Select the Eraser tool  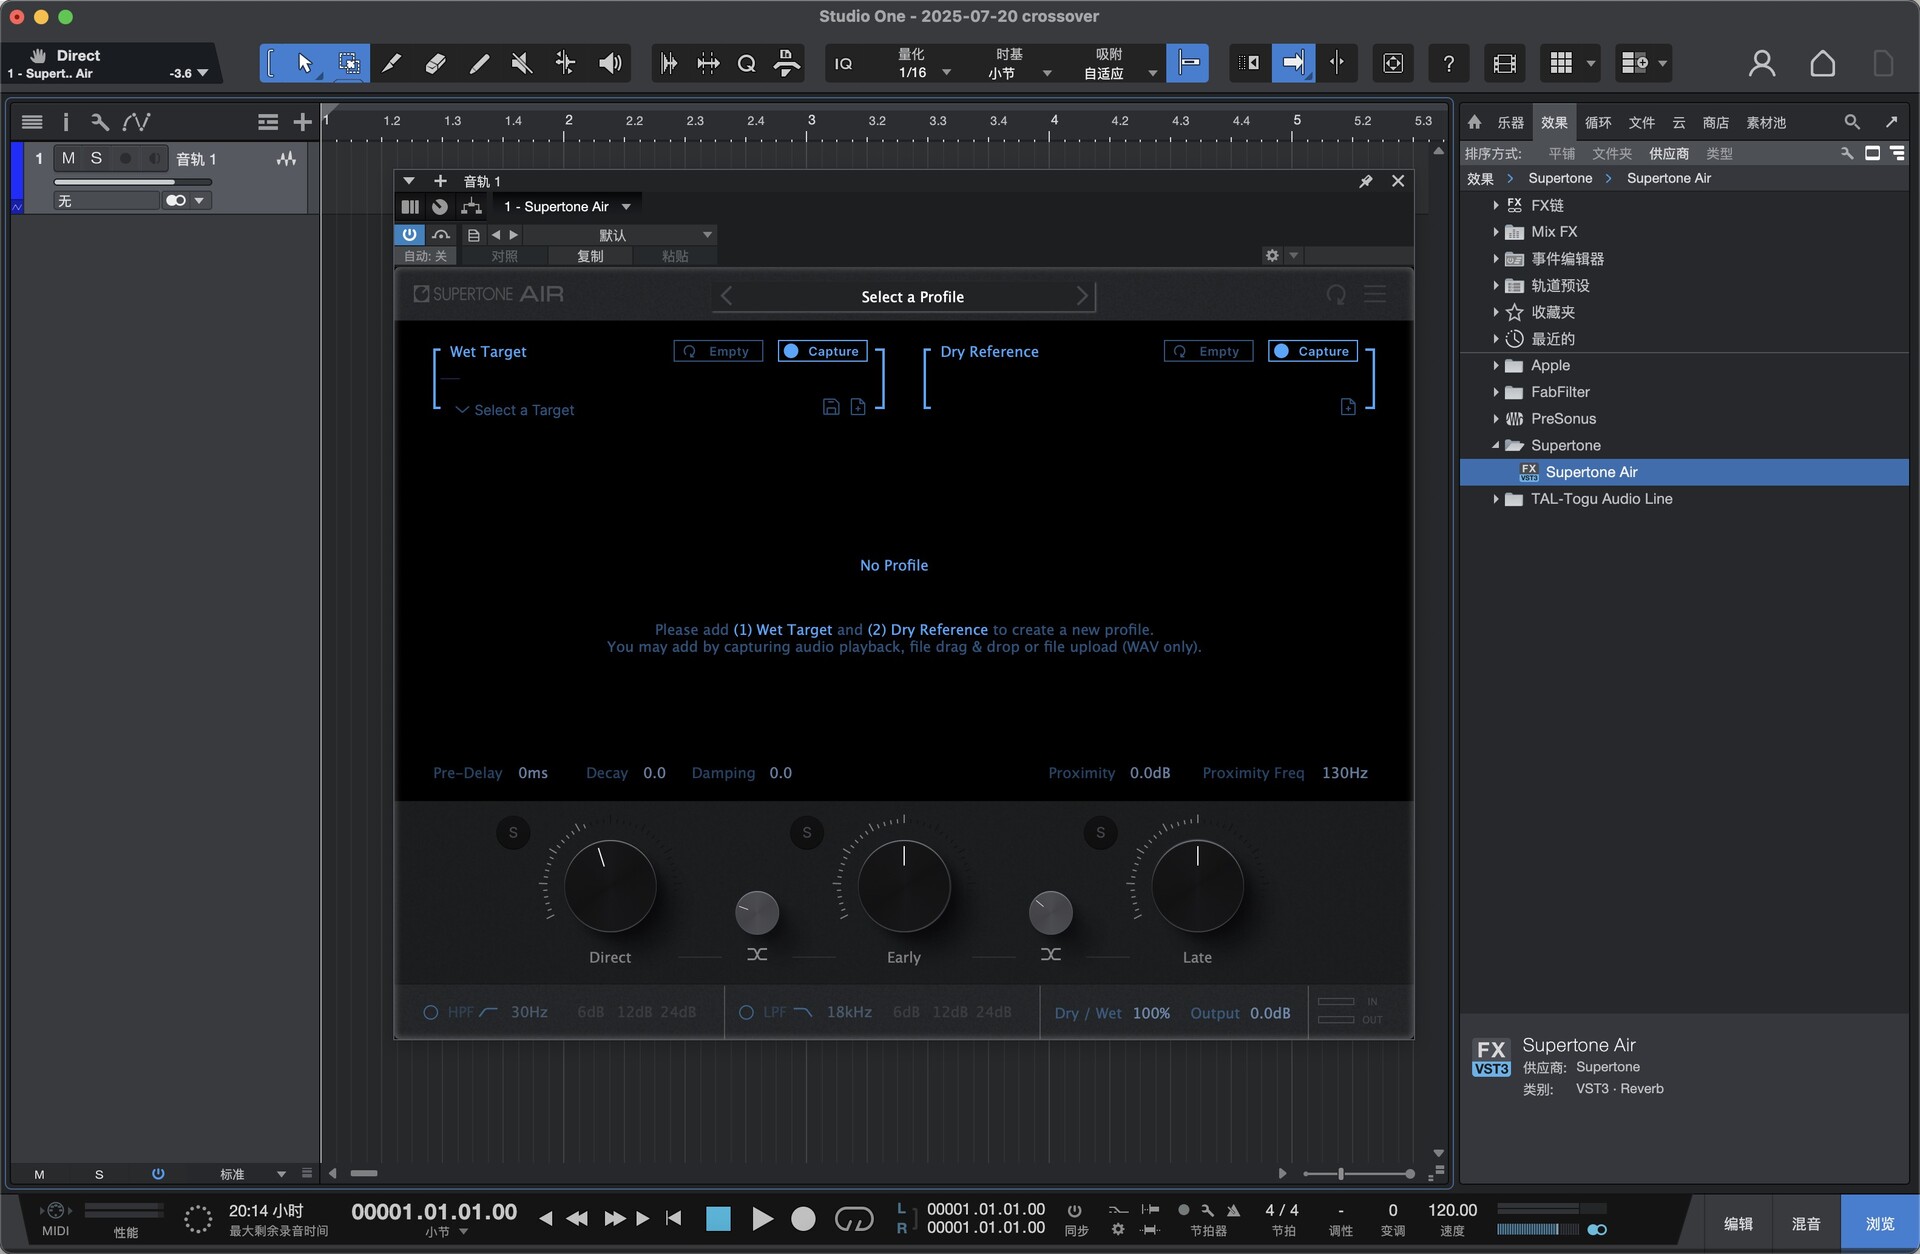coord(435,63)
